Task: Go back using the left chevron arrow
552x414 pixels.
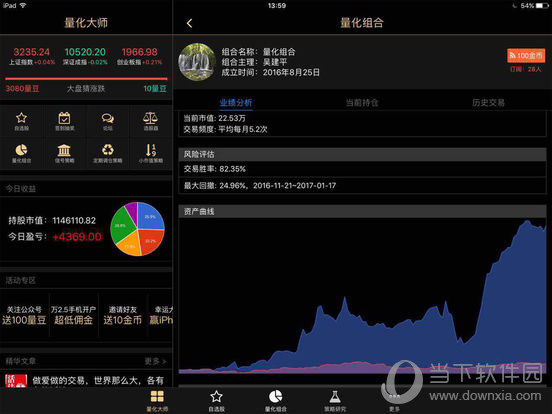Action: point(189,23)
